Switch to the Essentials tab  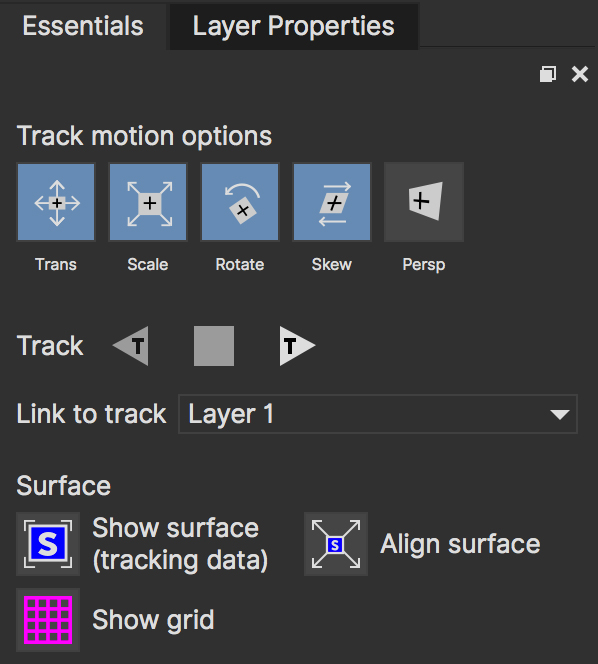(83, 26)
